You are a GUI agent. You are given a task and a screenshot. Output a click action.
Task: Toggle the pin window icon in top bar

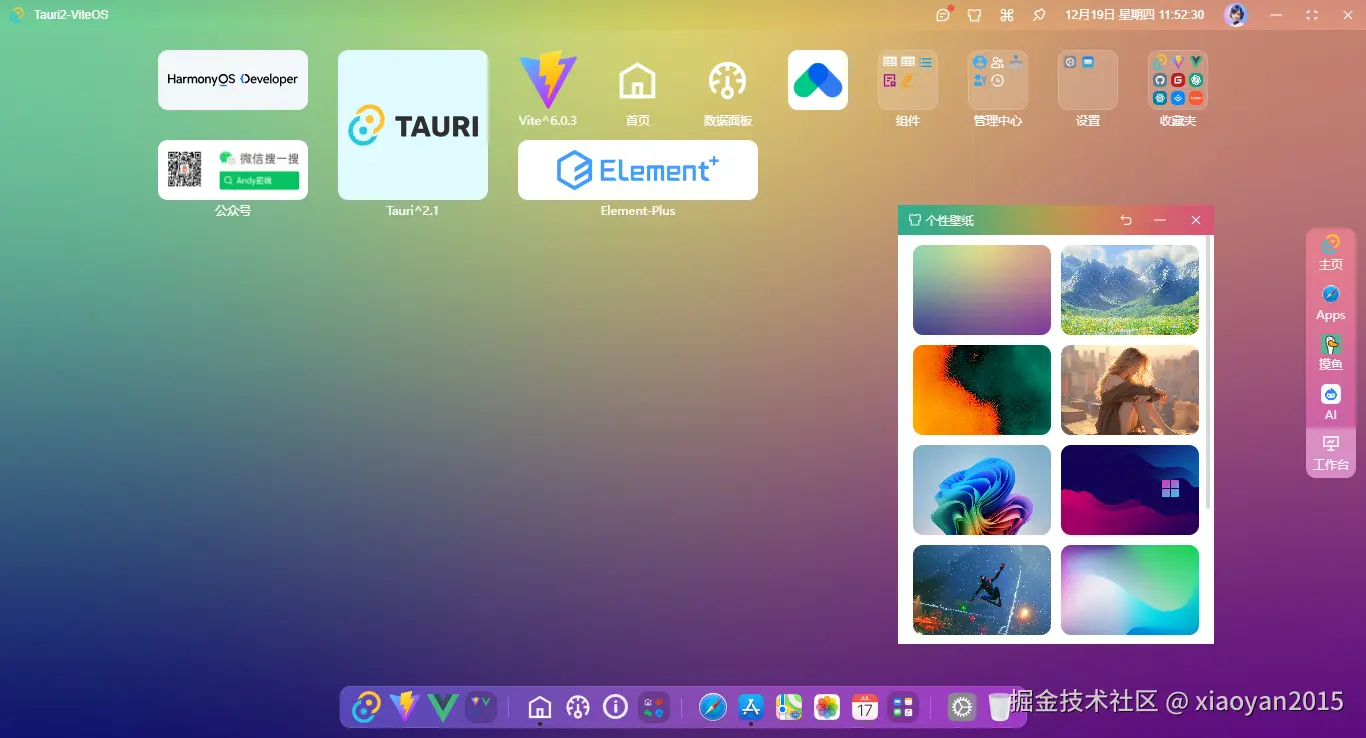[x=1039, y=15]
